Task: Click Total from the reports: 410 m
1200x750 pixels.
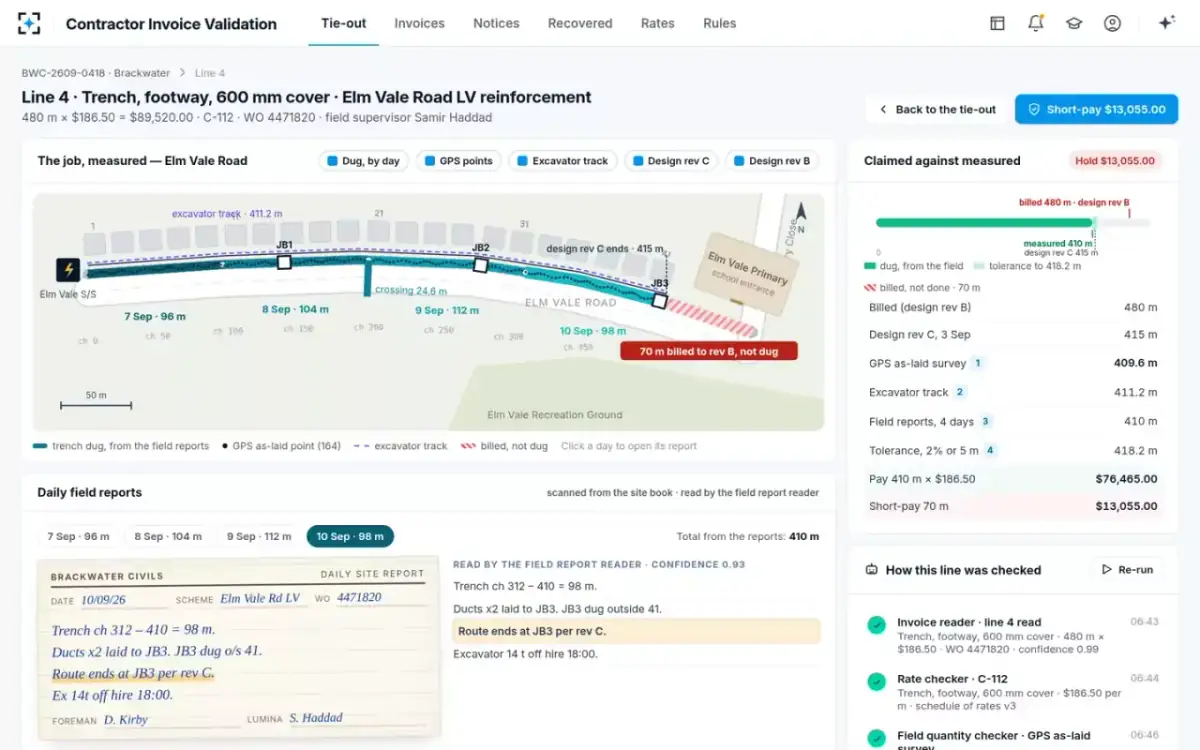Action: point(748,536)
